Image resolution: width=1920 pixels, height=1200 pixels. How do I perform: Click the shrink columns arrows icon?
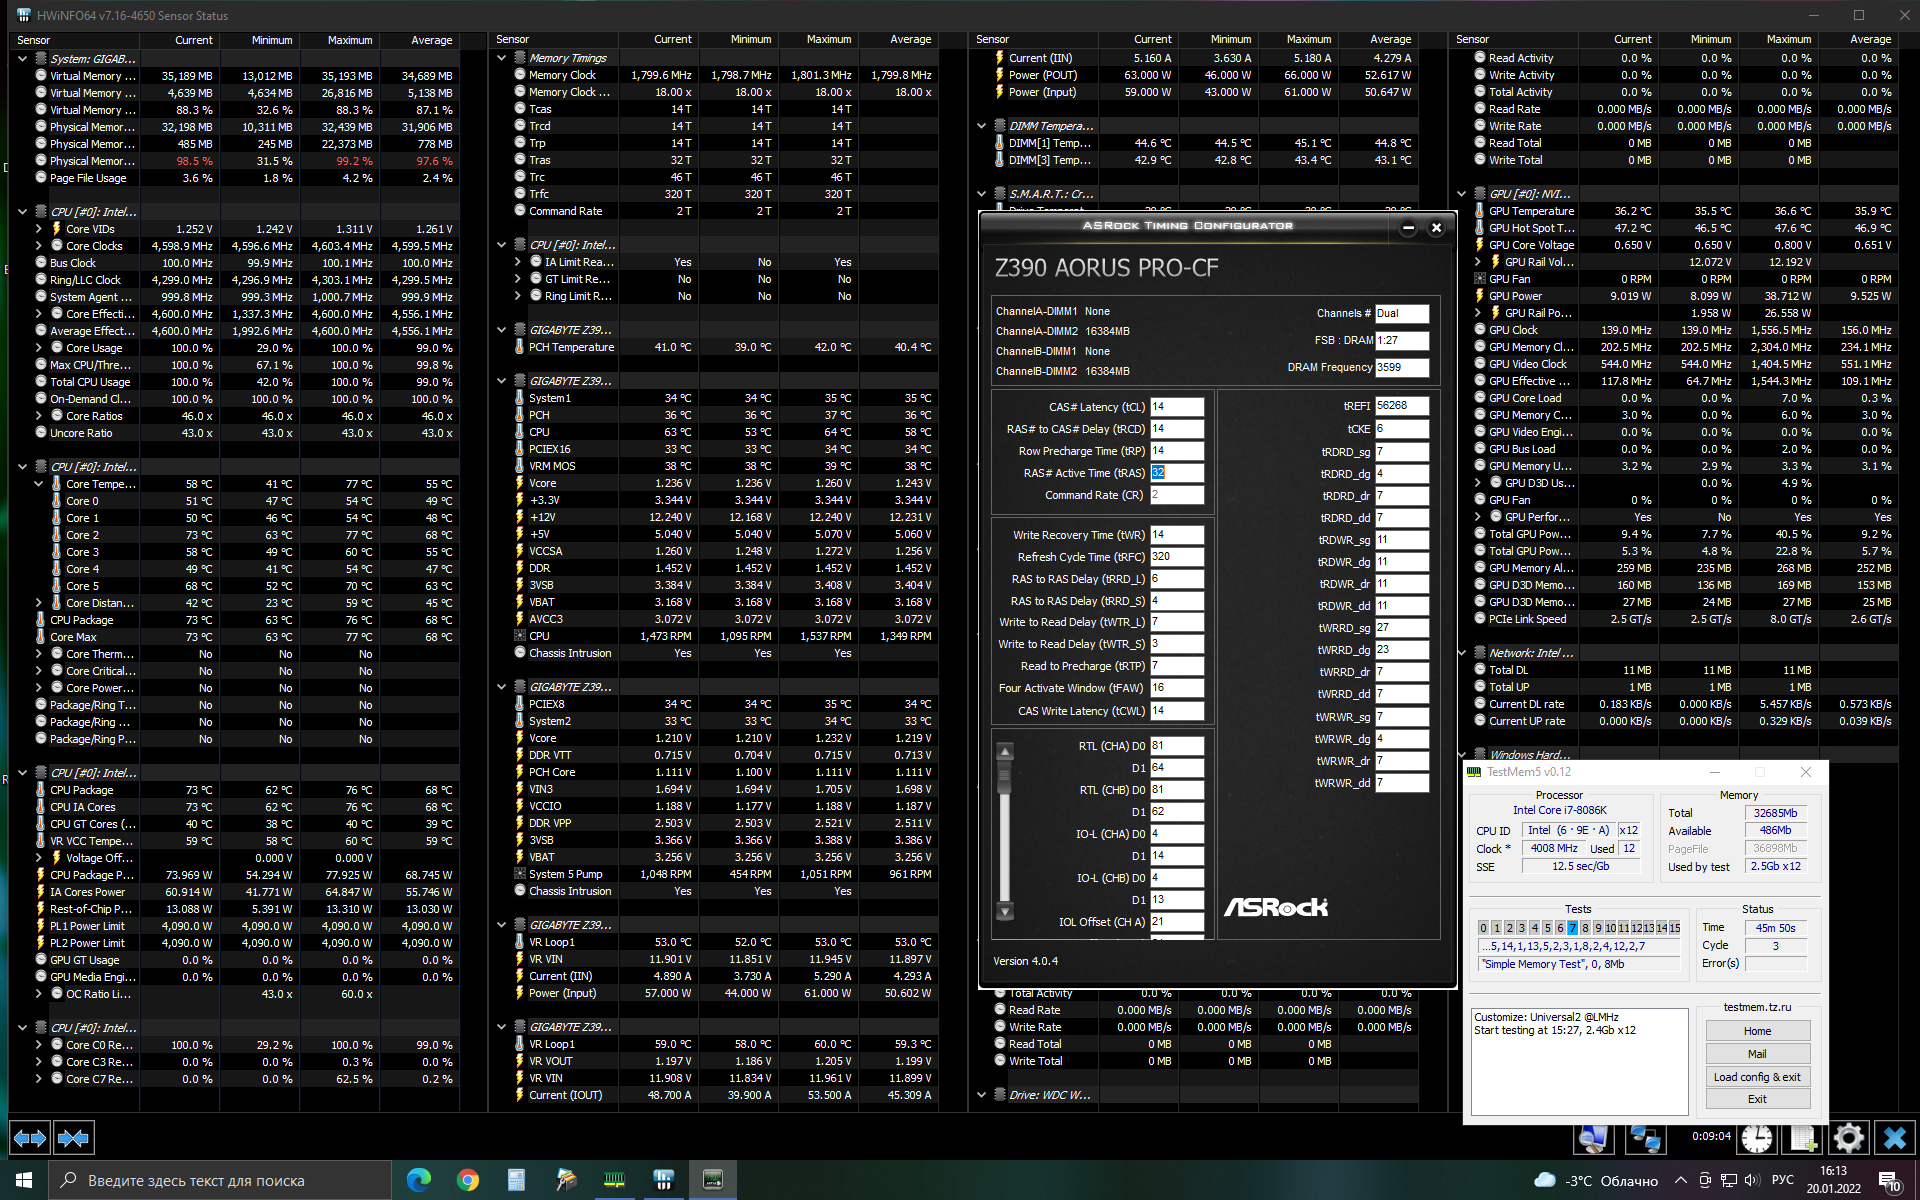tap(73, 1138)
